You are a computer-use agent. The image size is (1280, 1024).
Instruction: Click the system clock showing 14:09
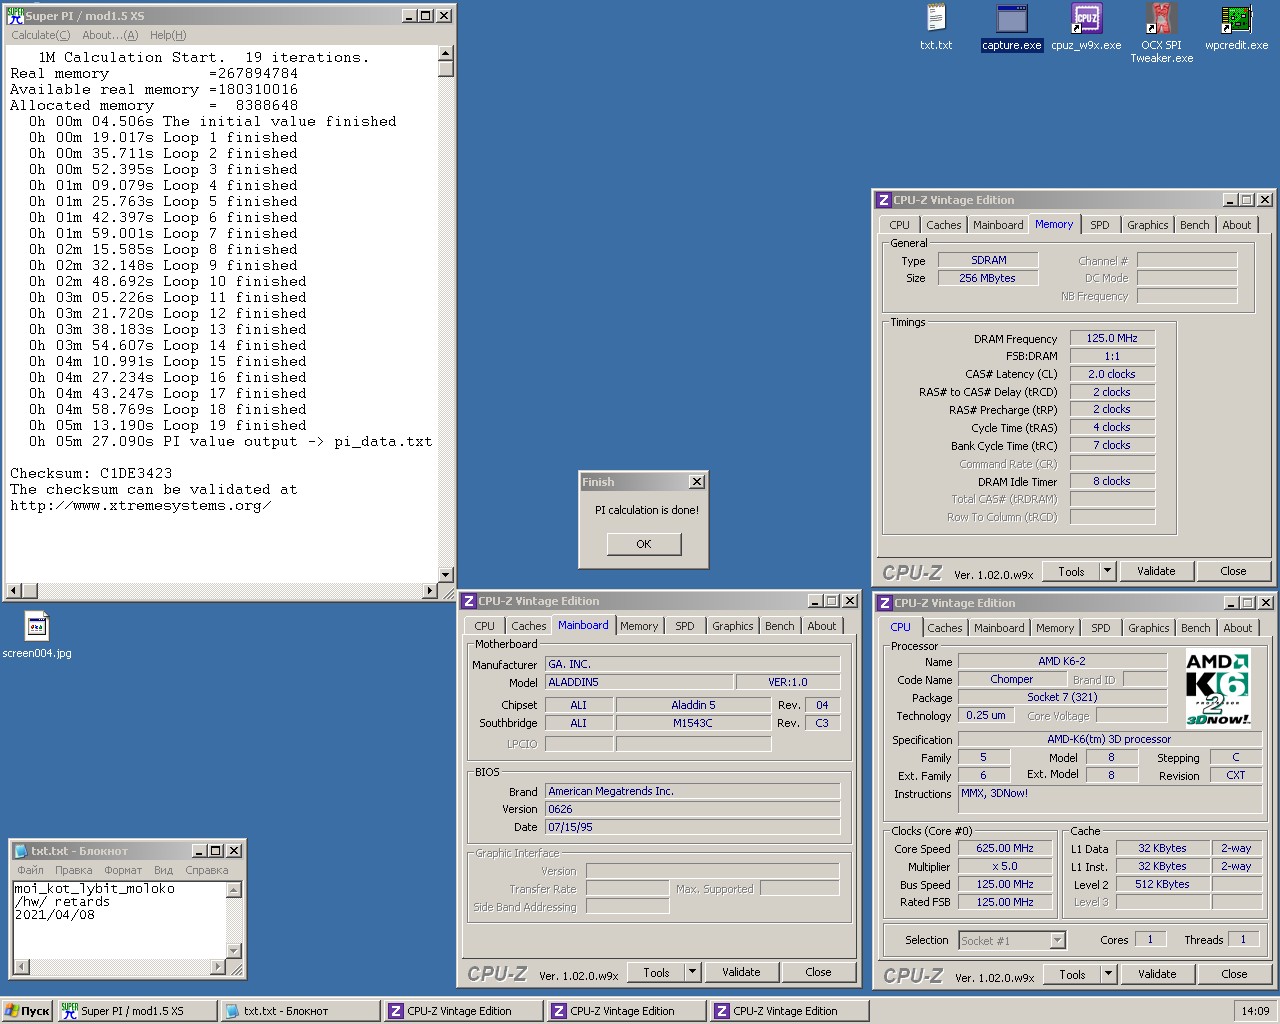[1255, 1011]
